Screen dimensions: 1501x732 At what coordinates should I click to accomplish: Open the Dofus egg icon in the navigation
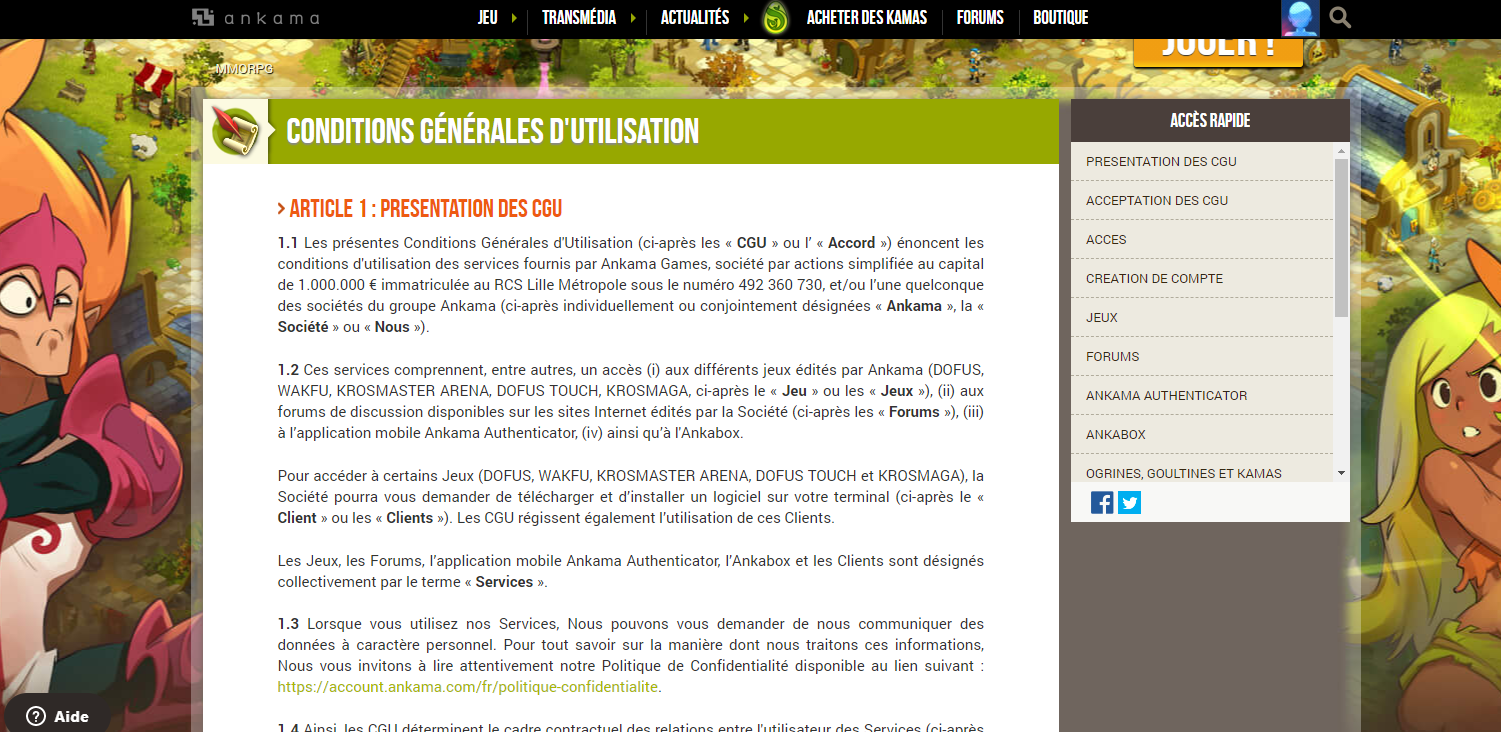[x=776, y=18]
